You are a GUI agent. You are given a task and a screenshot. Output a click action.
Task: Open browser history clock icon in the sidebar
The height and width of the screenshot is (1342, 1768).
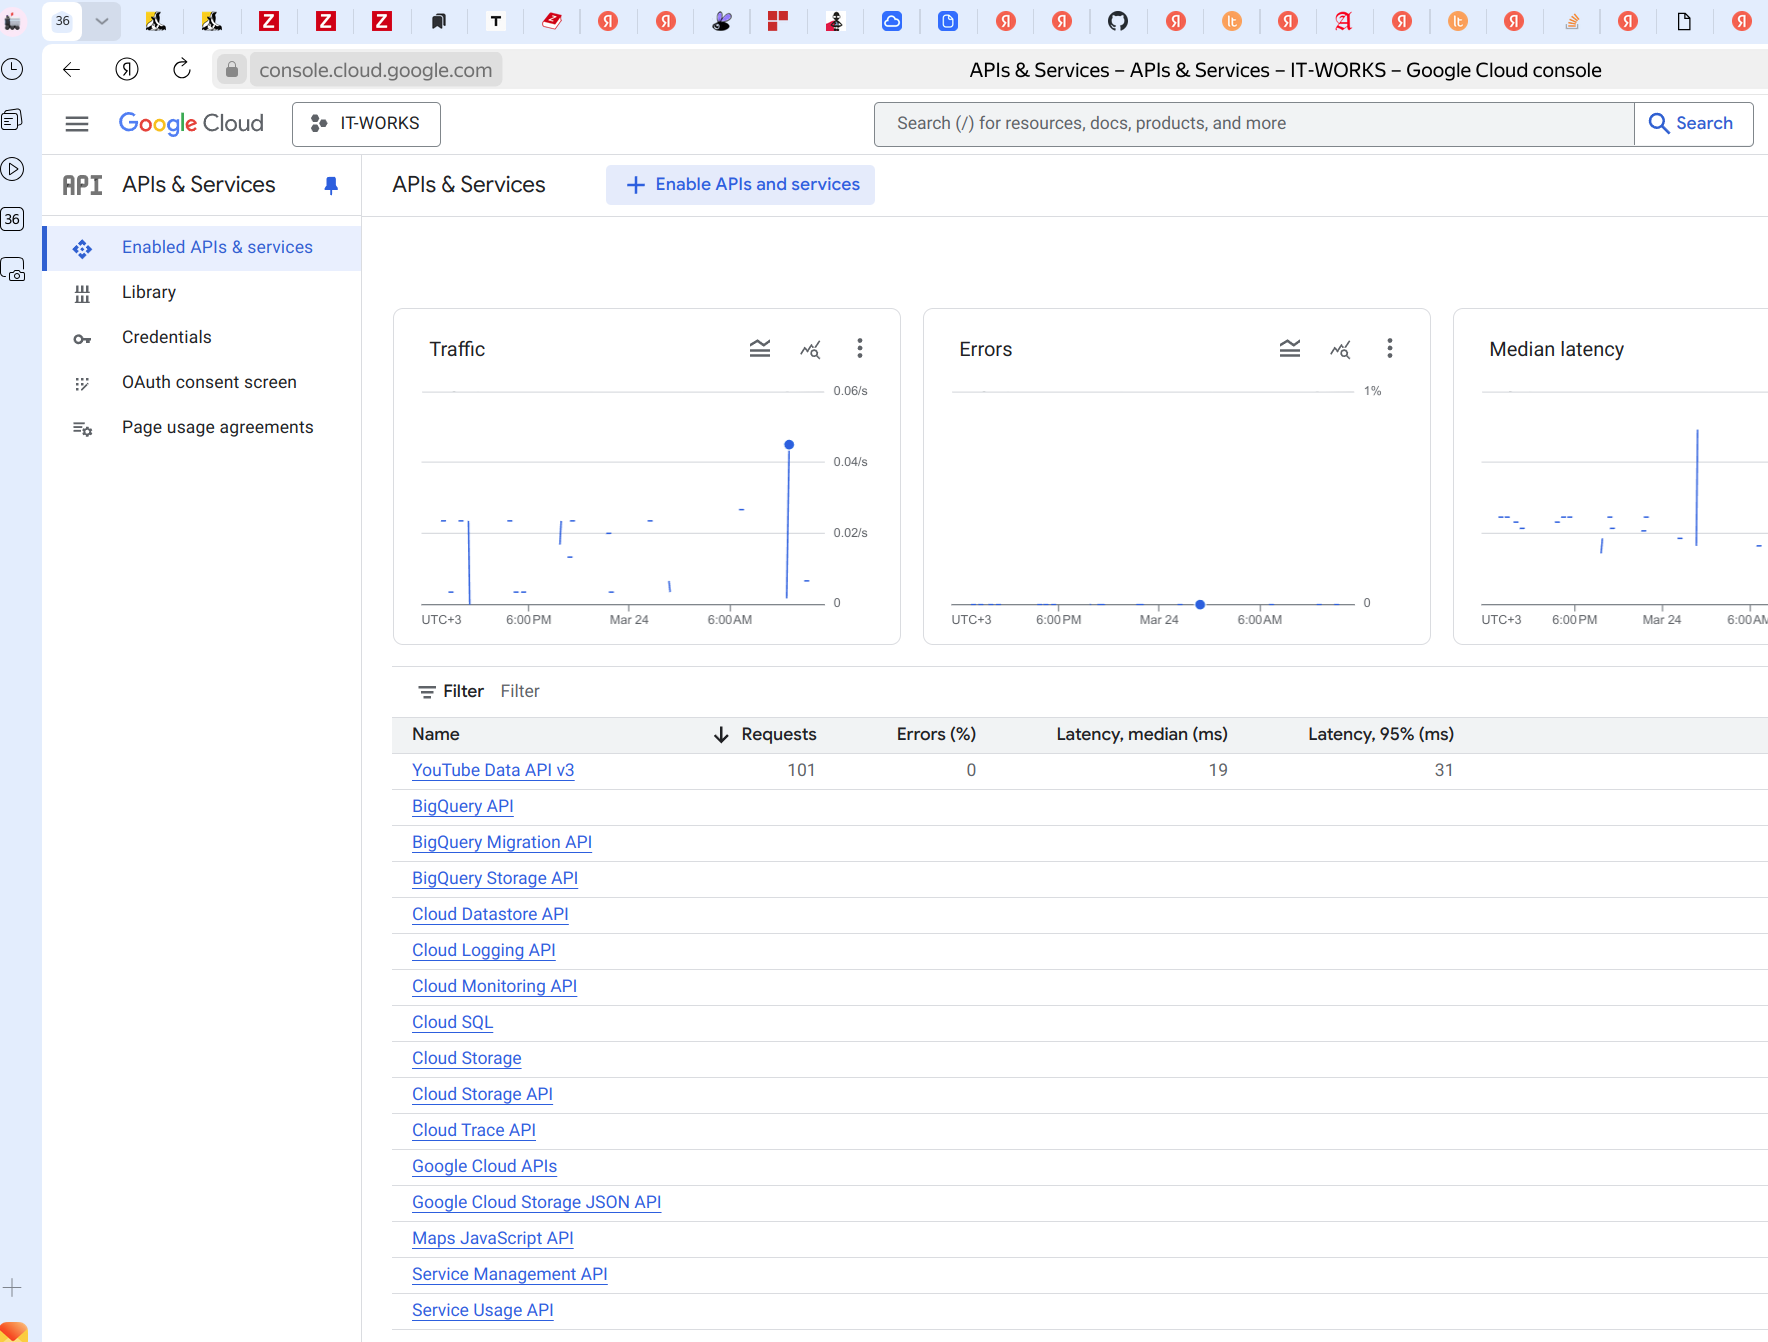13,69
